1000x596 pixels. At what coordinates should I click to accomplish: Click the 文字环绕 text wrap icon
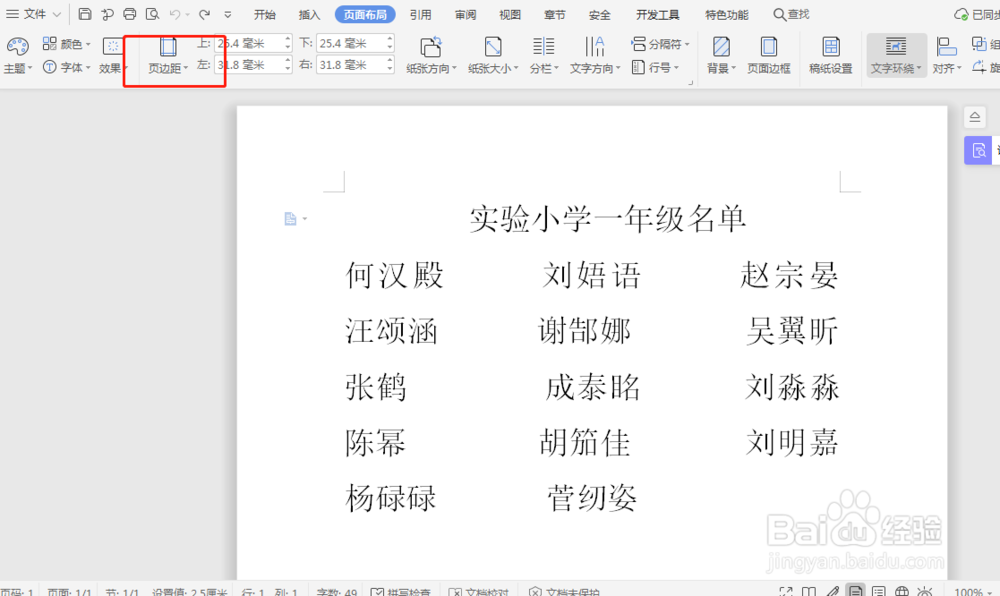[x=895, y=47]
